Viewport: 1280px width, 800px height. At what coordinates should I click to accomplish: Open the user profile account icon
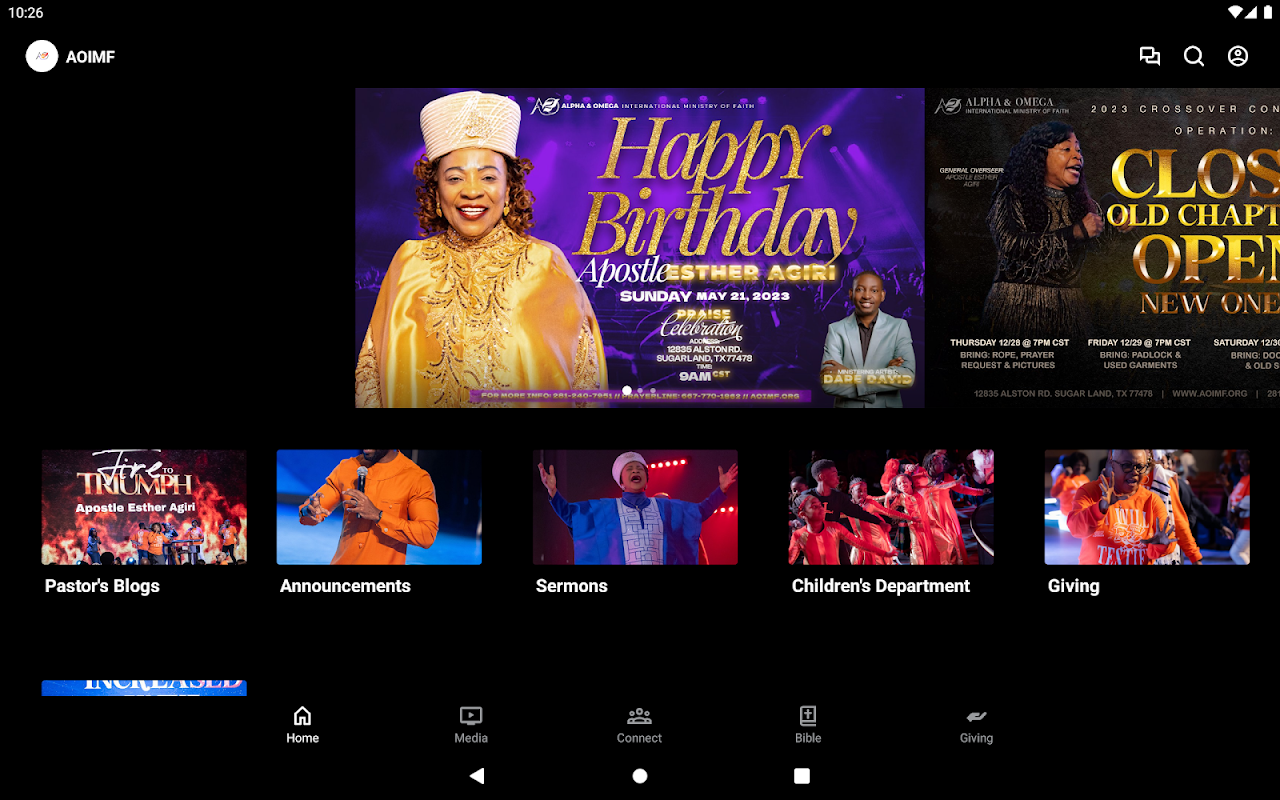click(x=1238, y=57)
